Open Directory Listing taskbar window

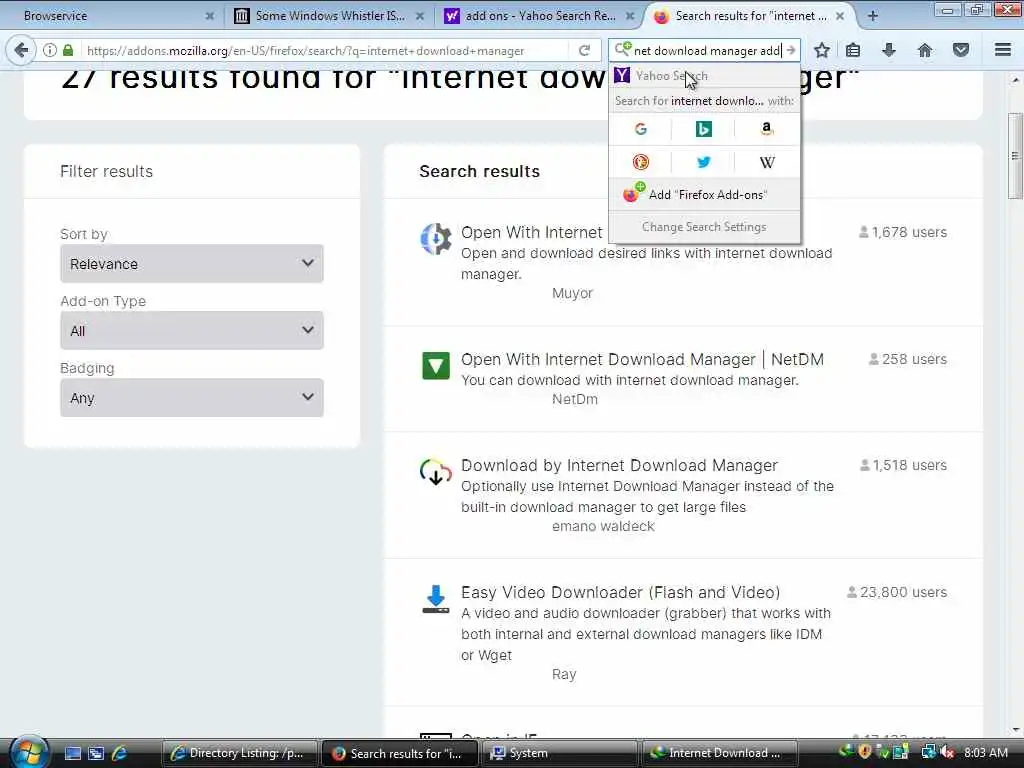pos(239,753)
